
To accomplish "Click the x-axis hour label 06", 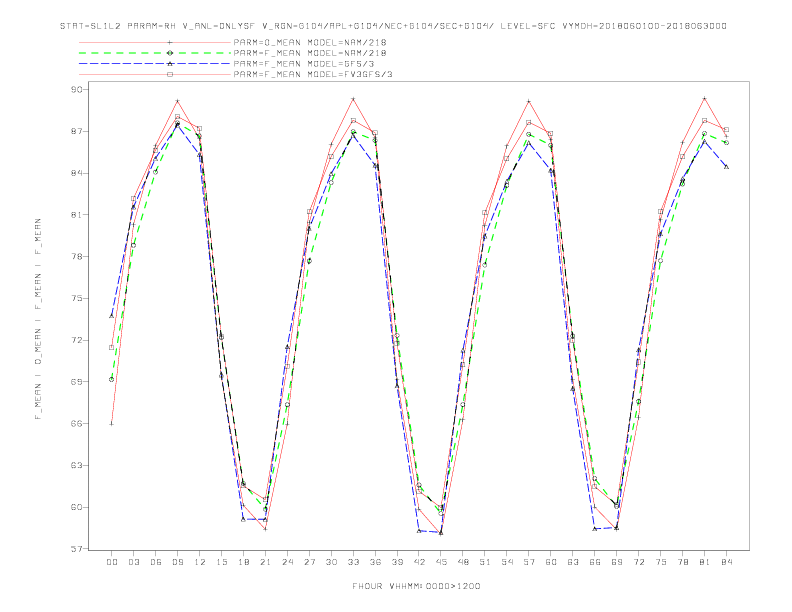I will click(x=156, y=562).
